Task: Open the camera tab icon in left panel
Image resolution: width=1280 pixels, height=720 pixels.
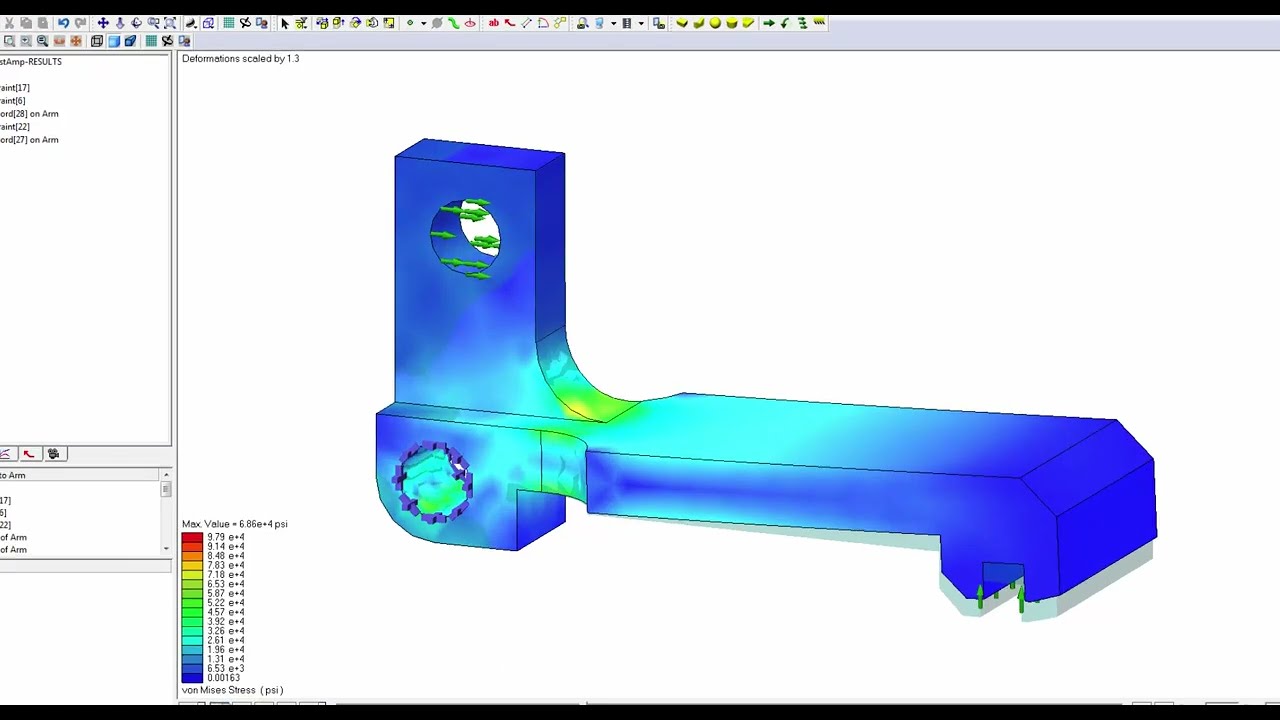Action: (53, 454)
